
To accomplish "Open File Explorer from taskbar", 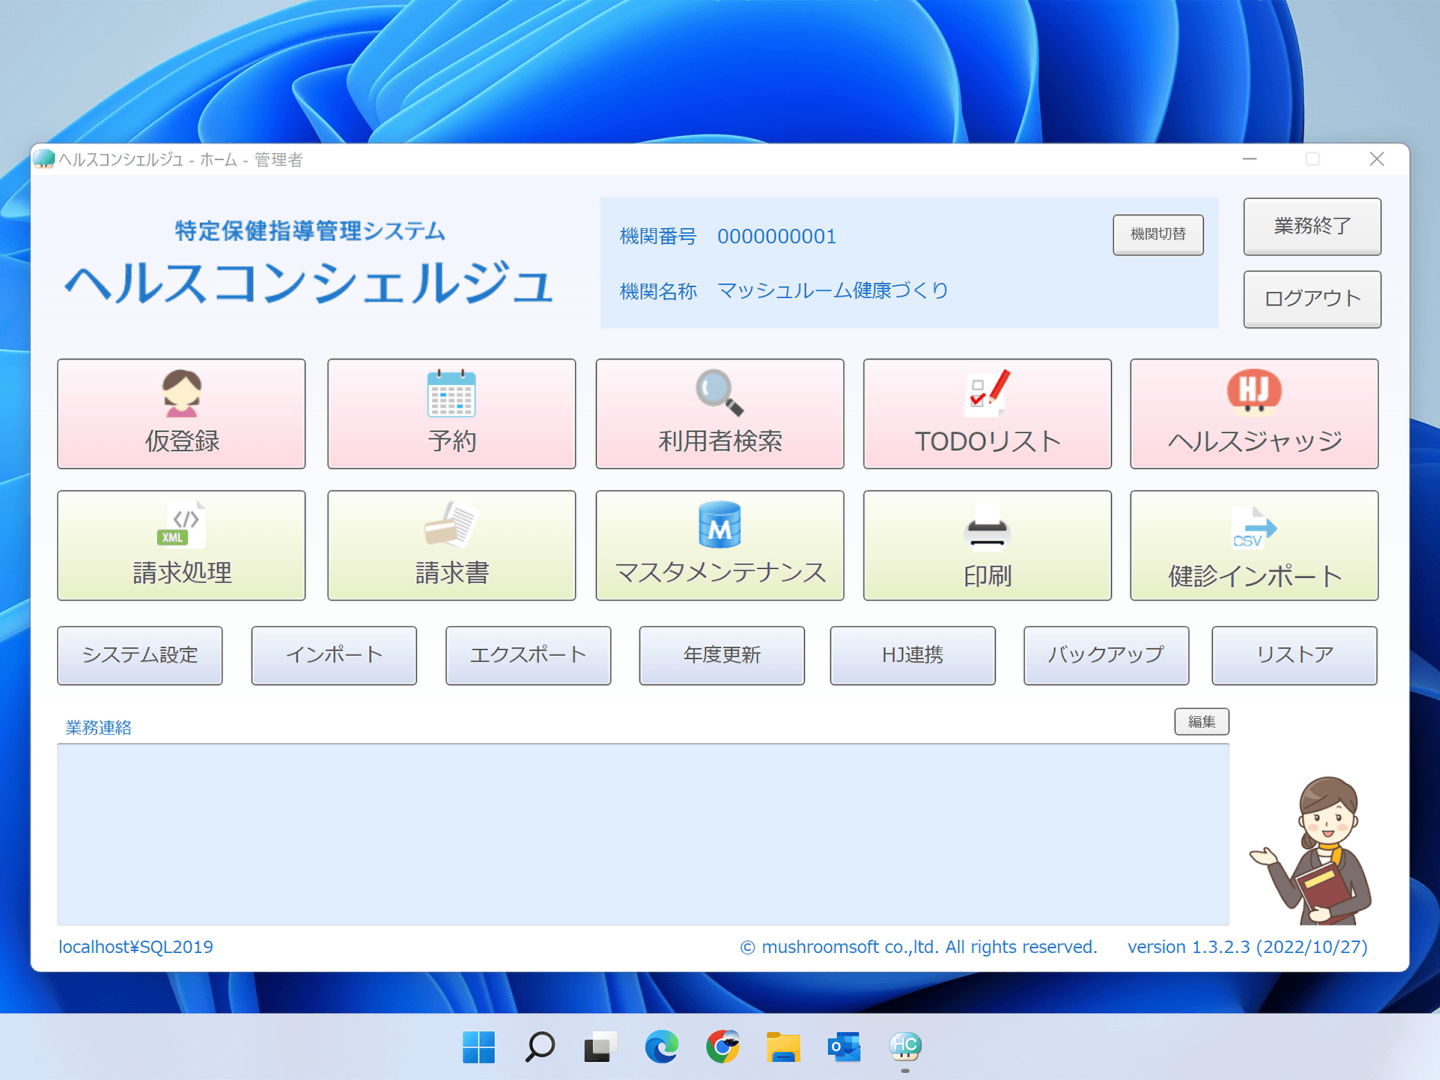I will click(x=783, y=1047).
